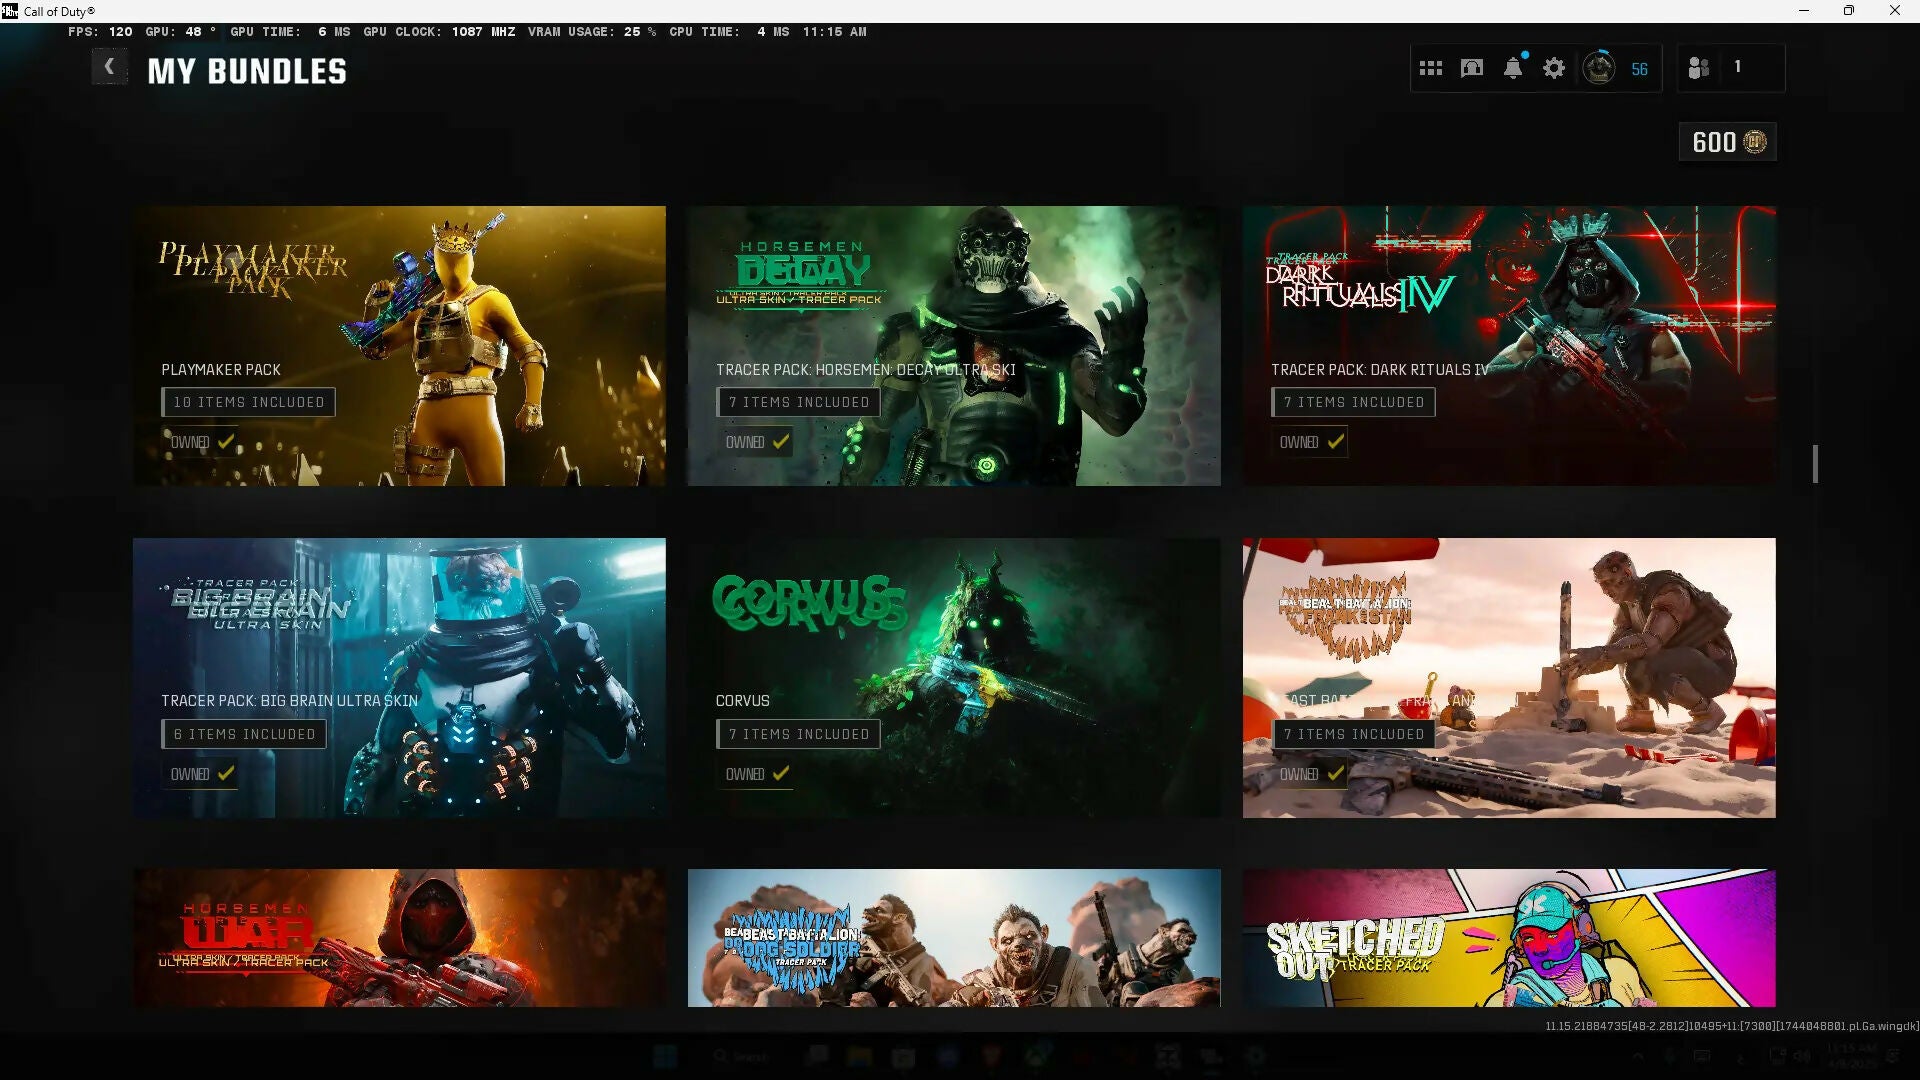Click the TRACER PACK: HORSEMEN: DECAY title text

click(x=865, y=370)
